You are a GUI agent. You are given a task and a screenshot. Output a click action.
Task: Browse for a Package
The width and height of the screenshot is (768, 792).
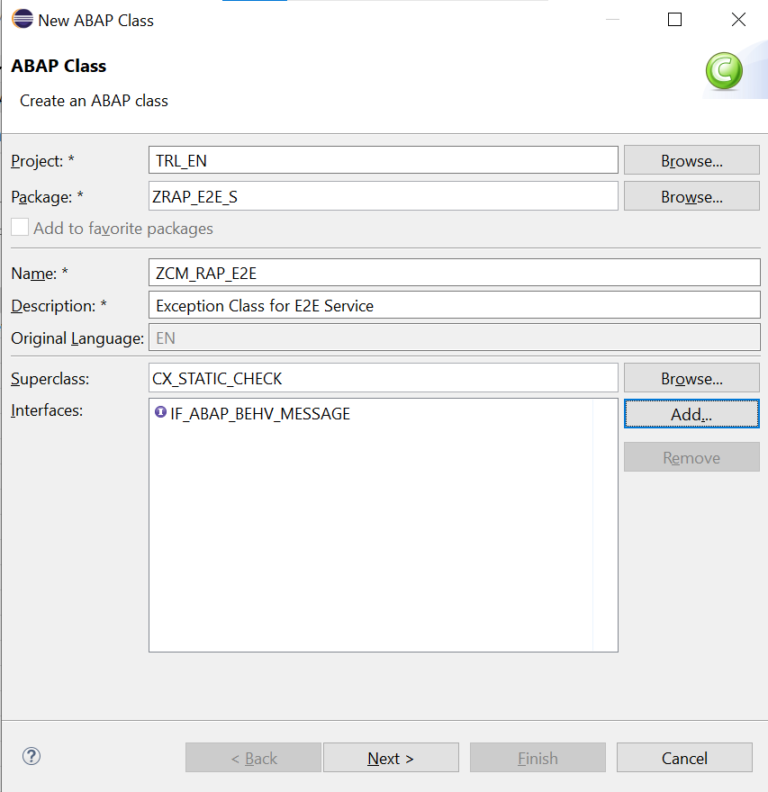coord(691,197)
